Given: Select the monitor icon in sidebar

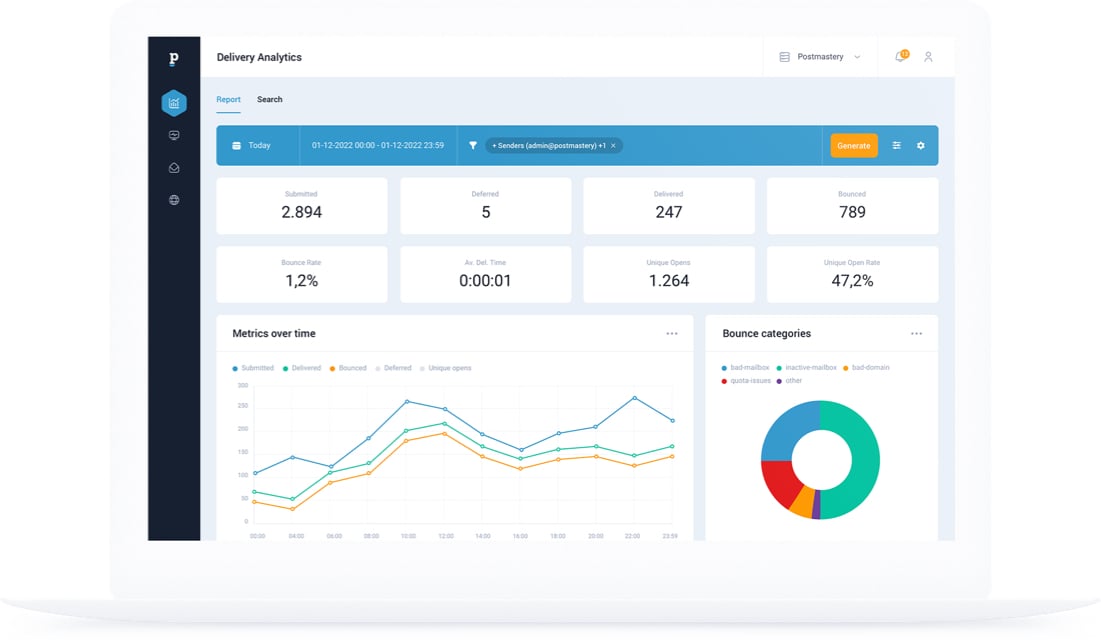Looking at the screenshot, I should 174,136.
